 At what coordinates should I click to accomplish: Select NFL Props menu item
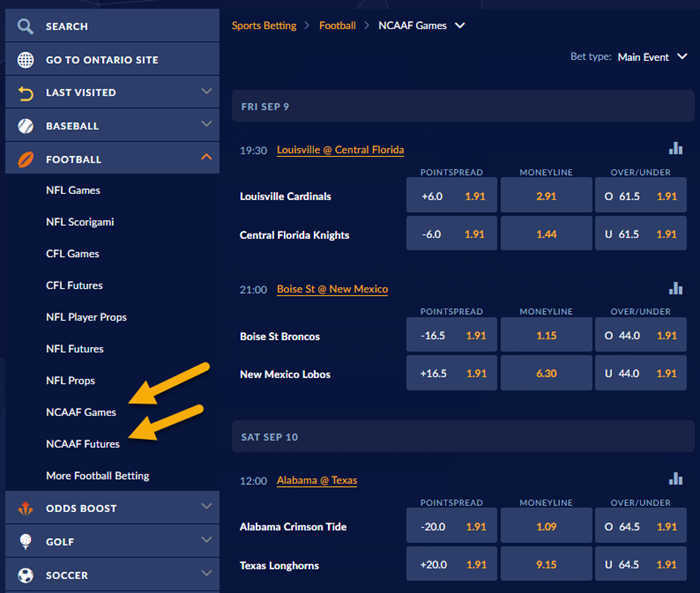[71, 380]
